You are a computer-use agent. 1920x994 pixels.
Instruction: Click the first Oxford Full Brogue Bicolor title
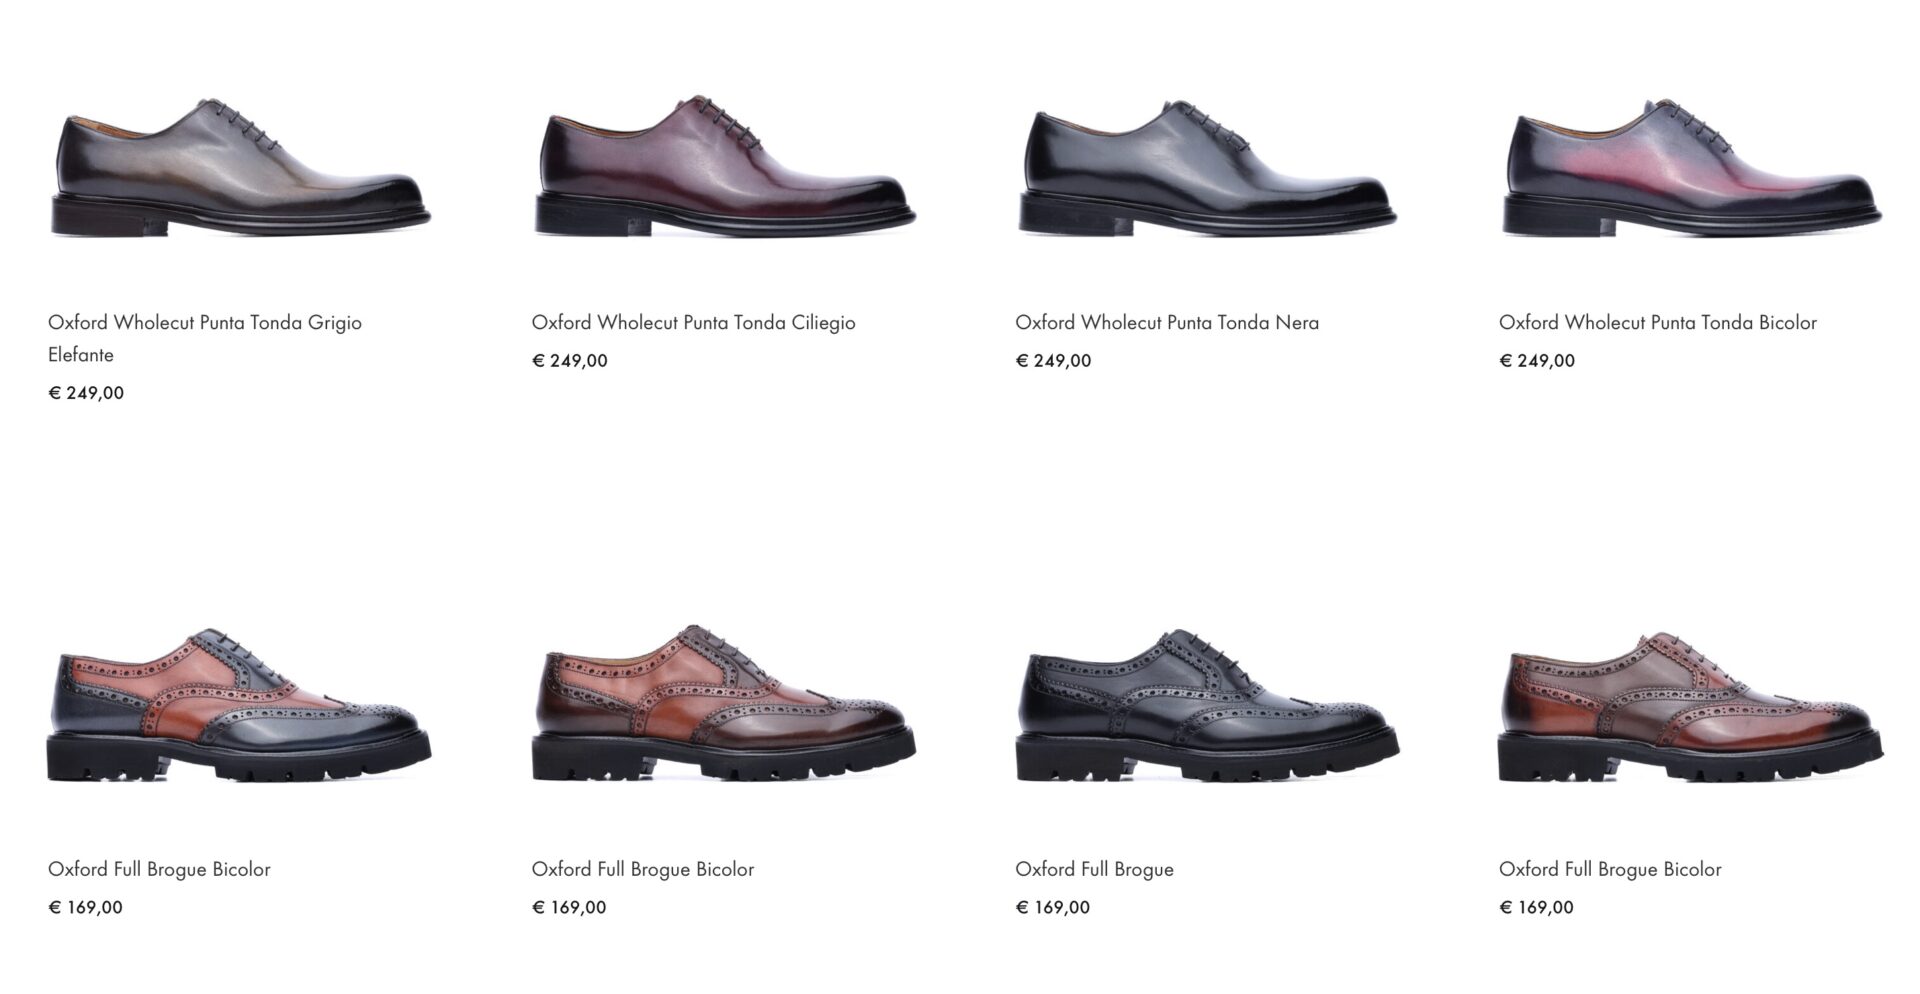(159, 869)
